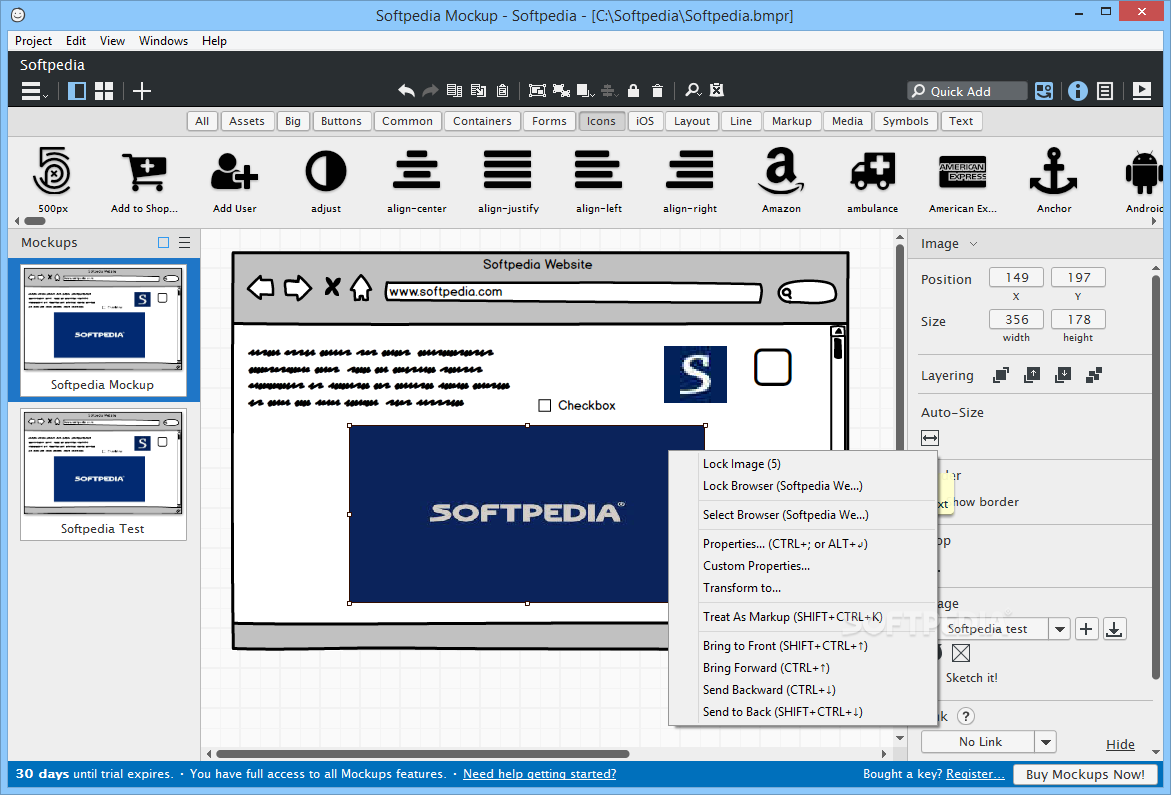
Task: Click the Redo arrow icon
Action: (x=430, y=90)
